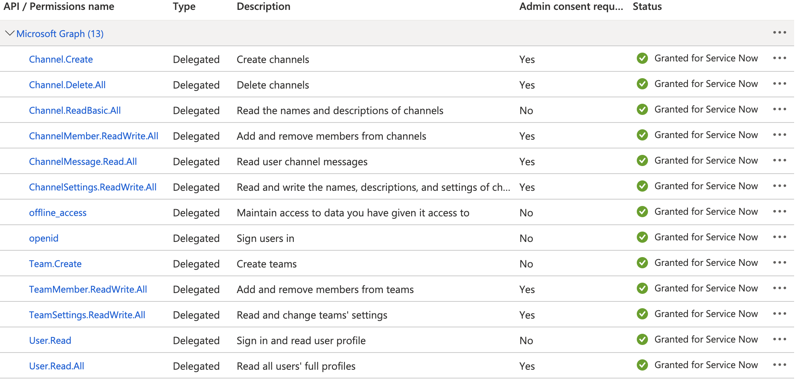The height and width of the screenshot is (384, 800).
Task: Click green granted checkmark in ChannelMember.ReadWrite.All row
Action: pos(642,135)
